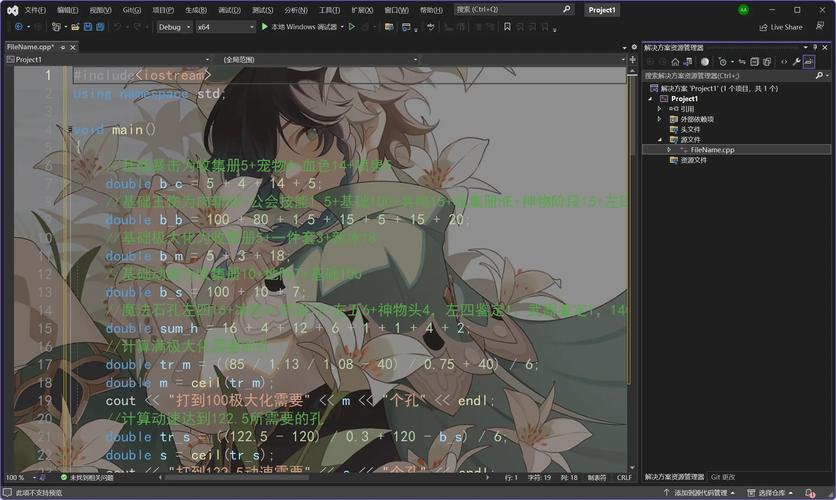Click 添加到源代码管理 in status bar
Image resolution: width=836 pixels, height=500 pixels.
[699, 493]
